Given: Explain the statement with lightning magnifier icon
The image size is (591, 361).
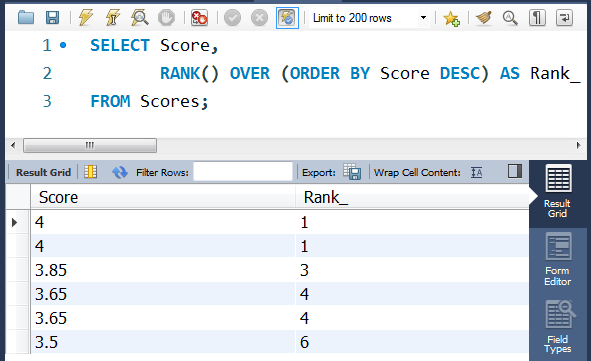Looking at the screenshot, I should click(139, 18).
